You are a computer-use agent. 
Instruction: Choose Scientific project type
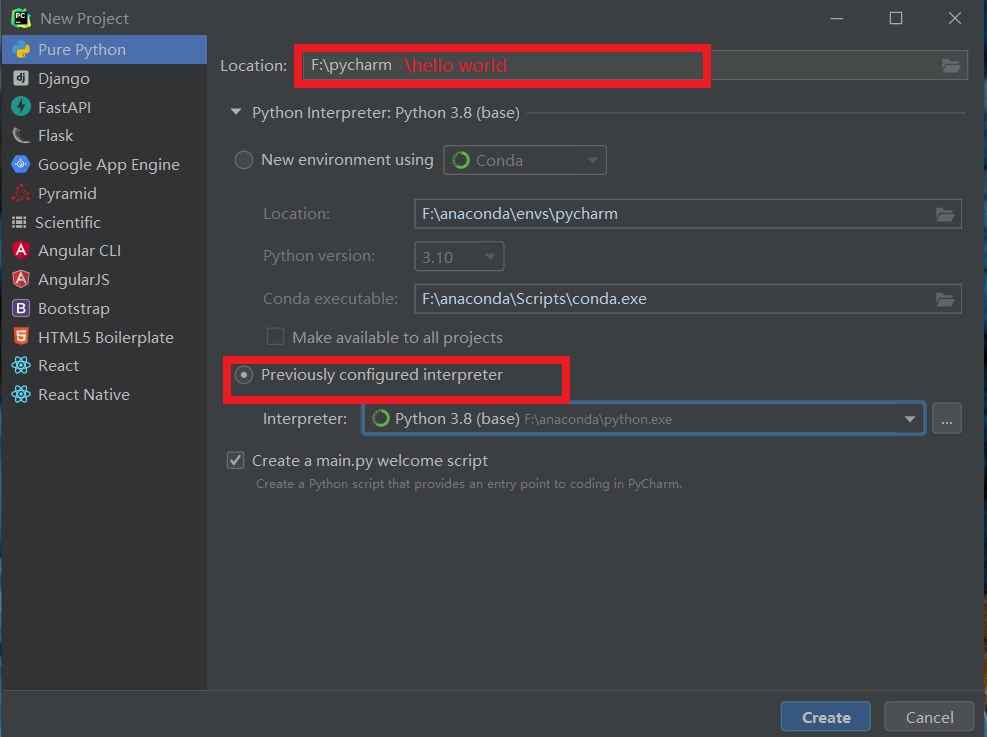[x=104, y=222]
